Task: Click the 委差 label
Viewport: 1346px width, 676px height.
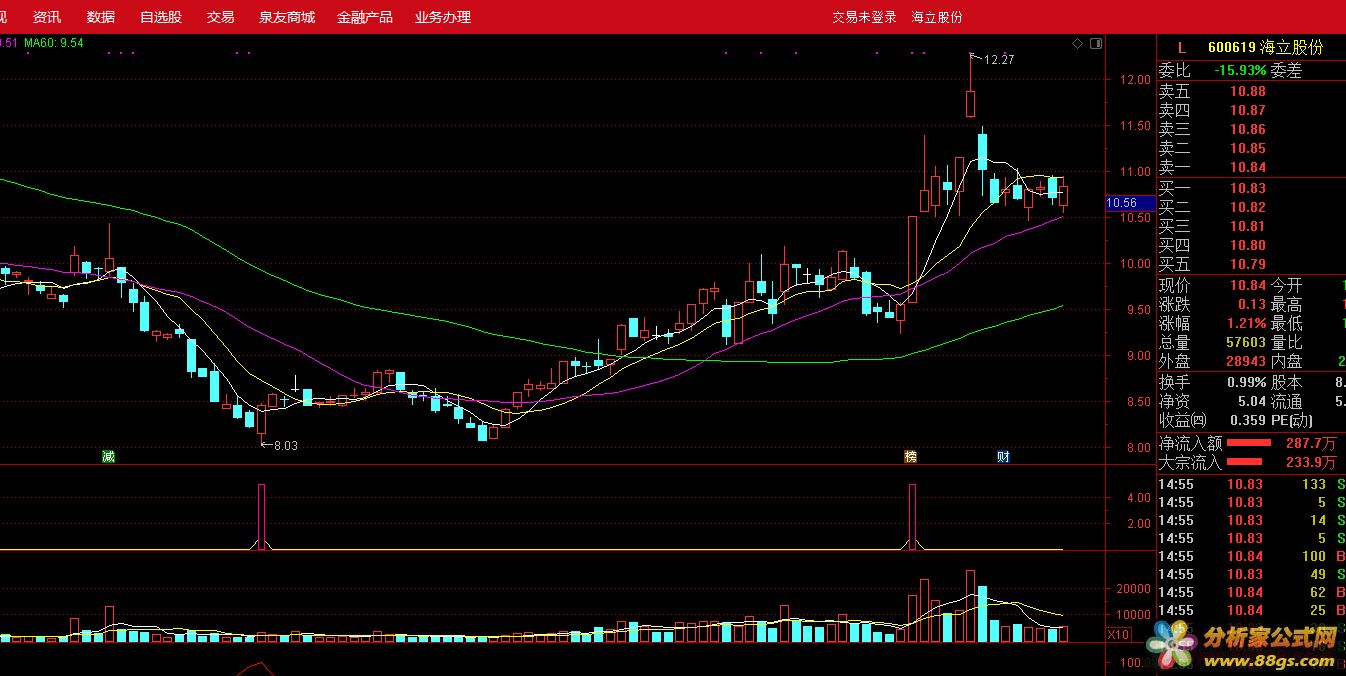Action: [1287, 70]
